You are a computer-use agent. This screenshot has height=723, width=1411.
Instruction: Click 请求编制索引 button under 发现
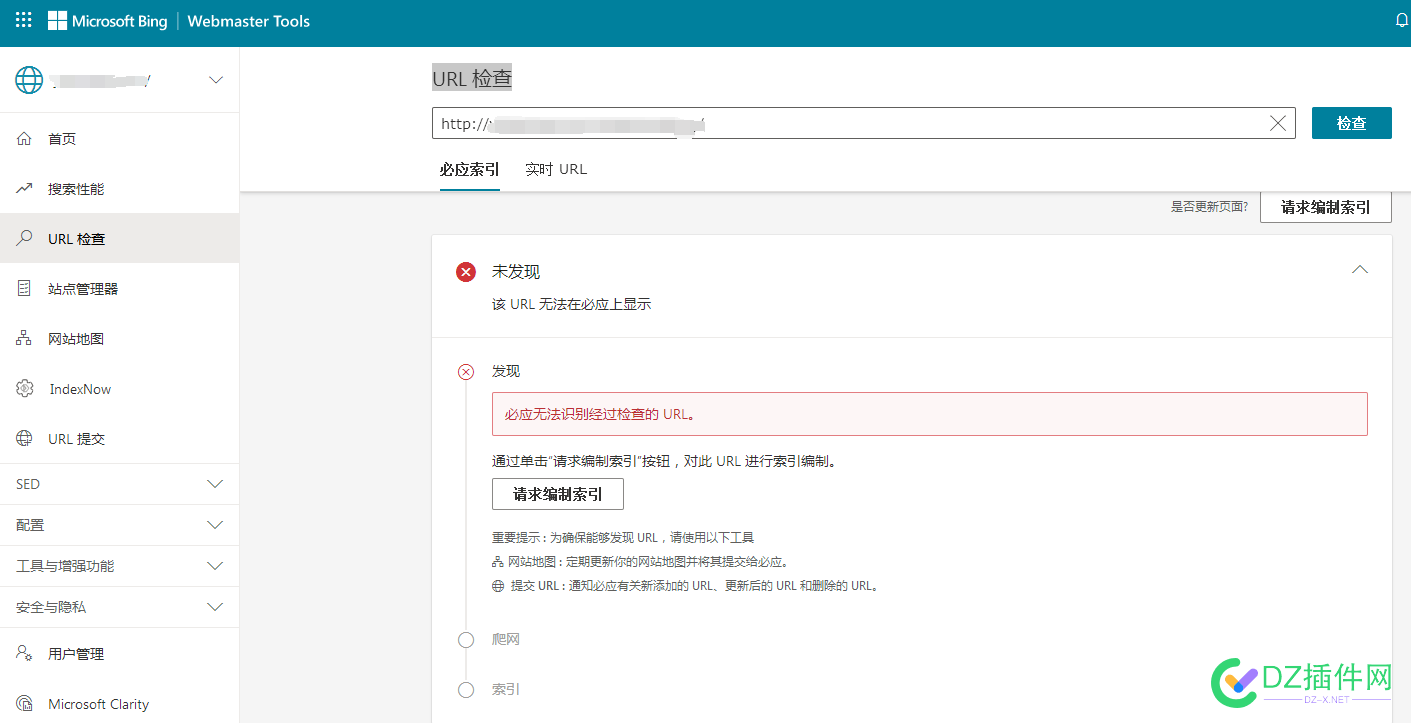pos(557,494)
